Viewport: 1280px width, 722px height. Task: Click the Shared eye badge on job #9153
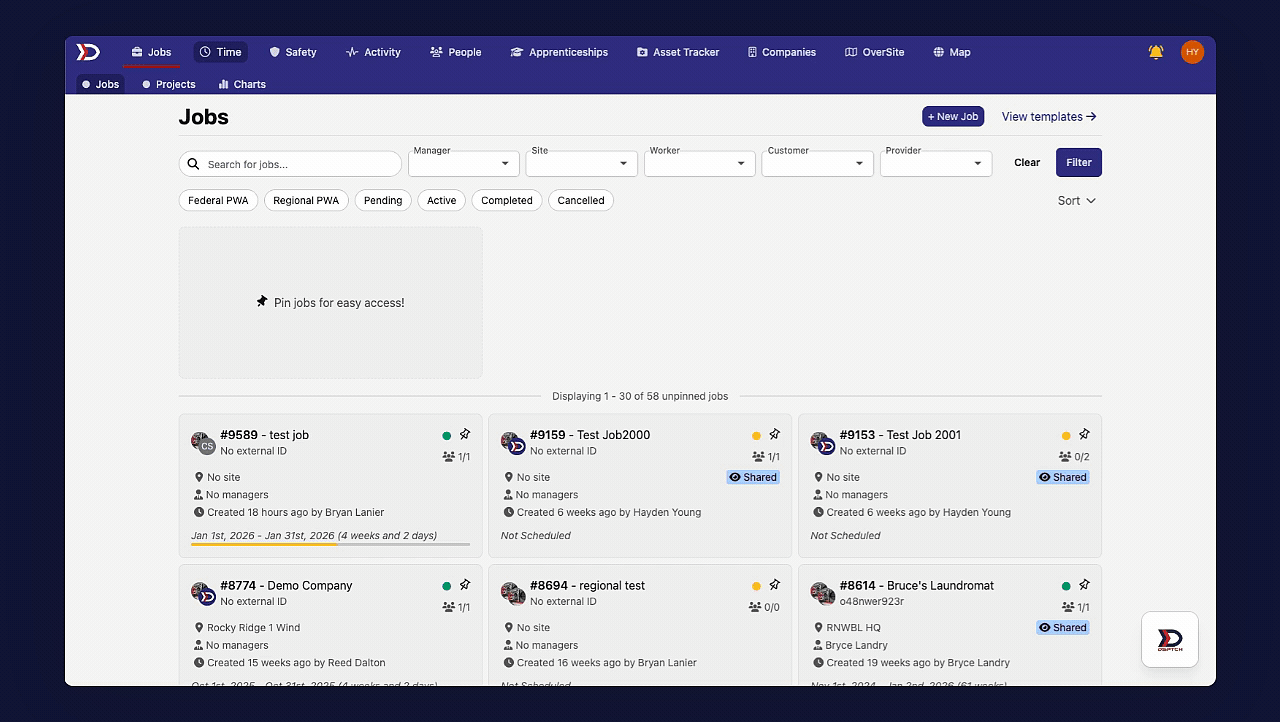pyautogui.click(x=1063, y=477)
